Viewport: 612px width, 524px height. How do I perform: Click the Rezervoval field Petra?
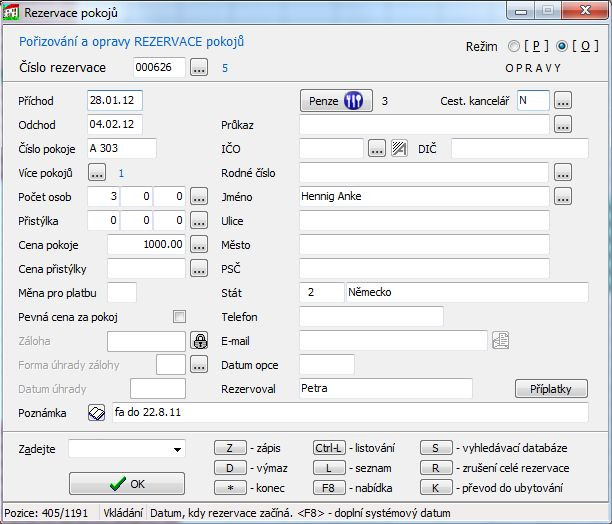[386, 389]
